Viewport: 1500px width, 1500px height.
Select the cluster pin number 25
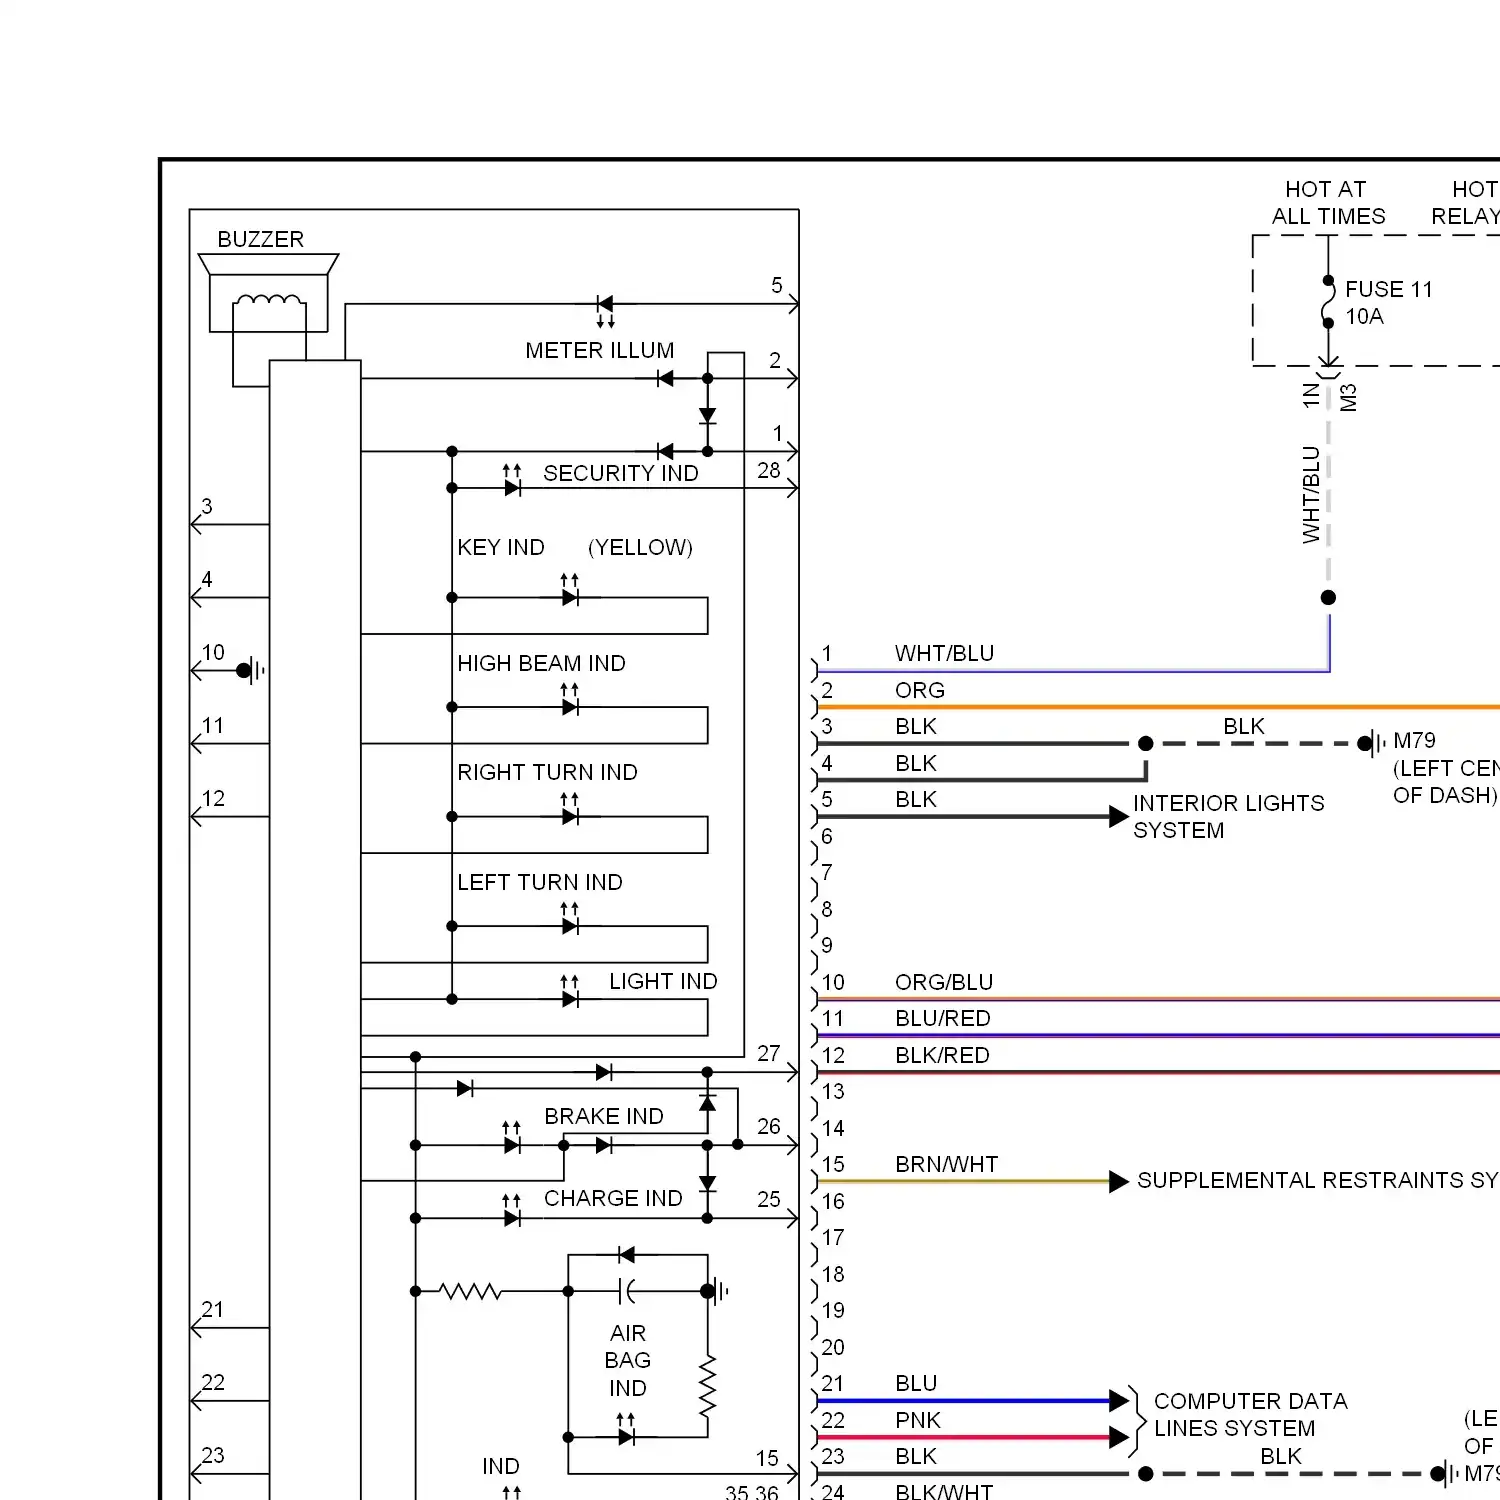(x=769, y=1199)
